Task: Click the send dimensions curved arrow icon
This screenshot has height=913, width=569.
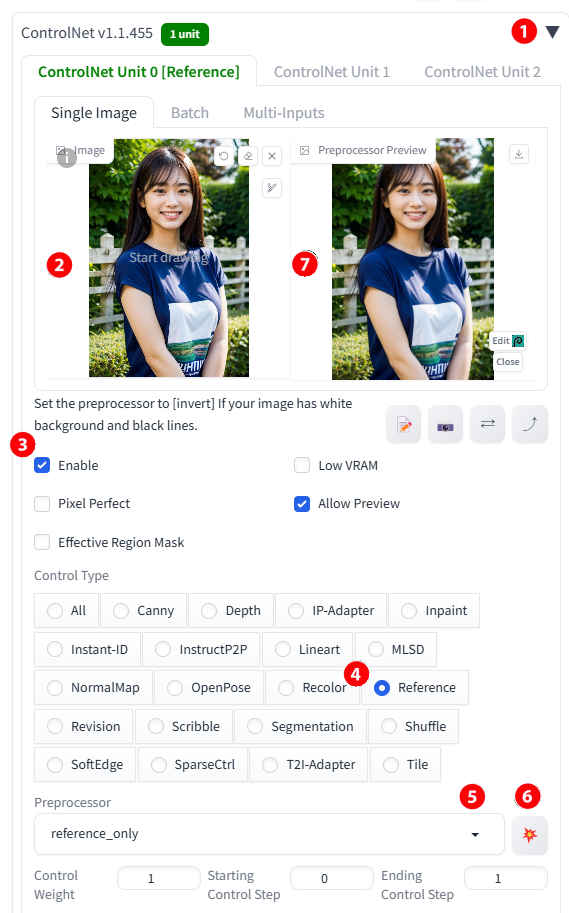Action: (x=529, y=424)
